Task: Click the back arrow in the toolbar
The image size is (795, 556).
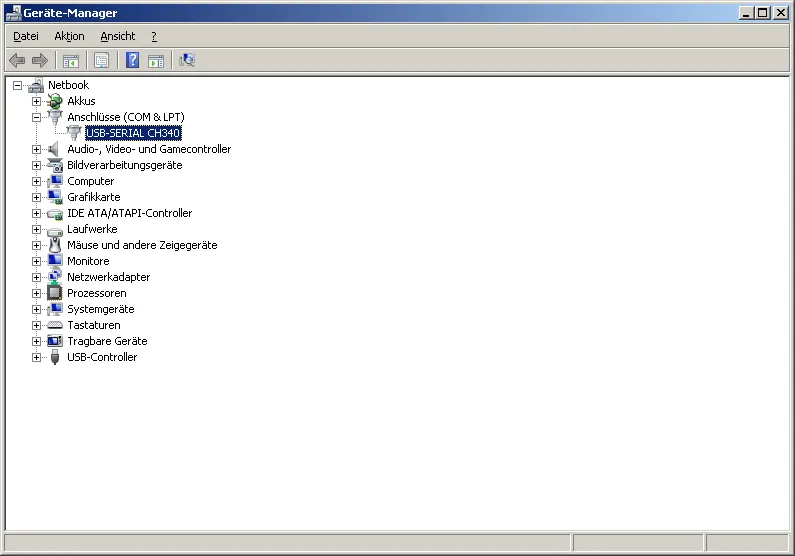Action: (x=17, y=61)
